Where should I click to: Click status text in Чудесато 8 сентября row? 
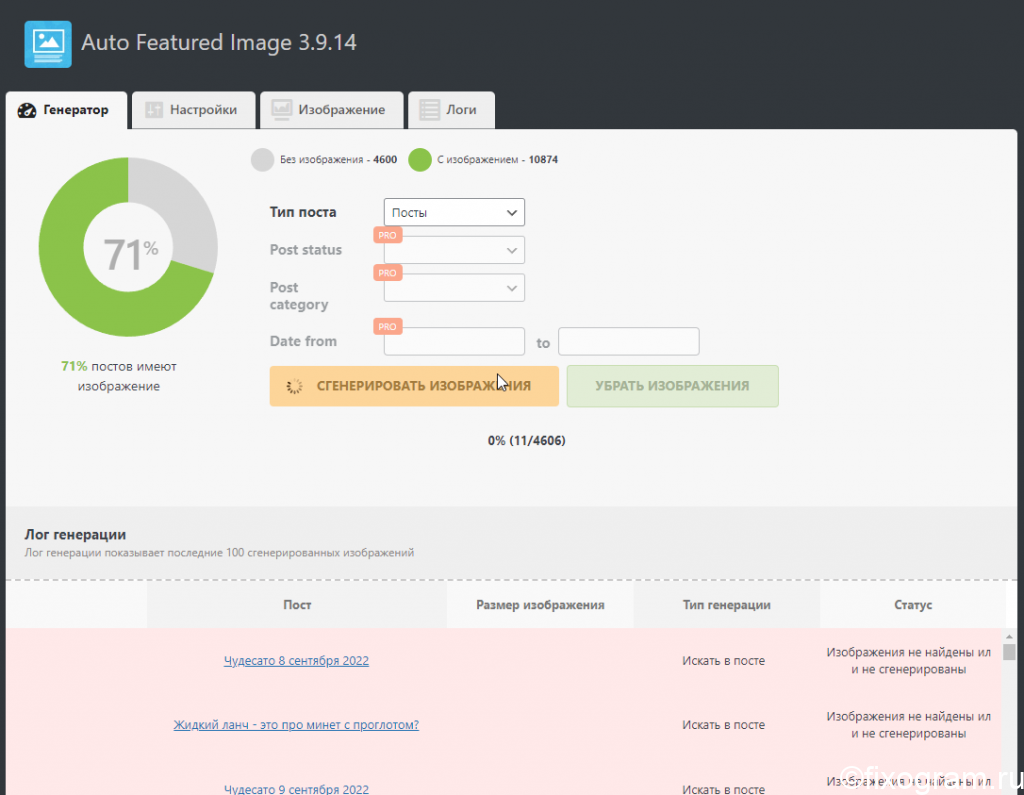(x=908, y=660)
